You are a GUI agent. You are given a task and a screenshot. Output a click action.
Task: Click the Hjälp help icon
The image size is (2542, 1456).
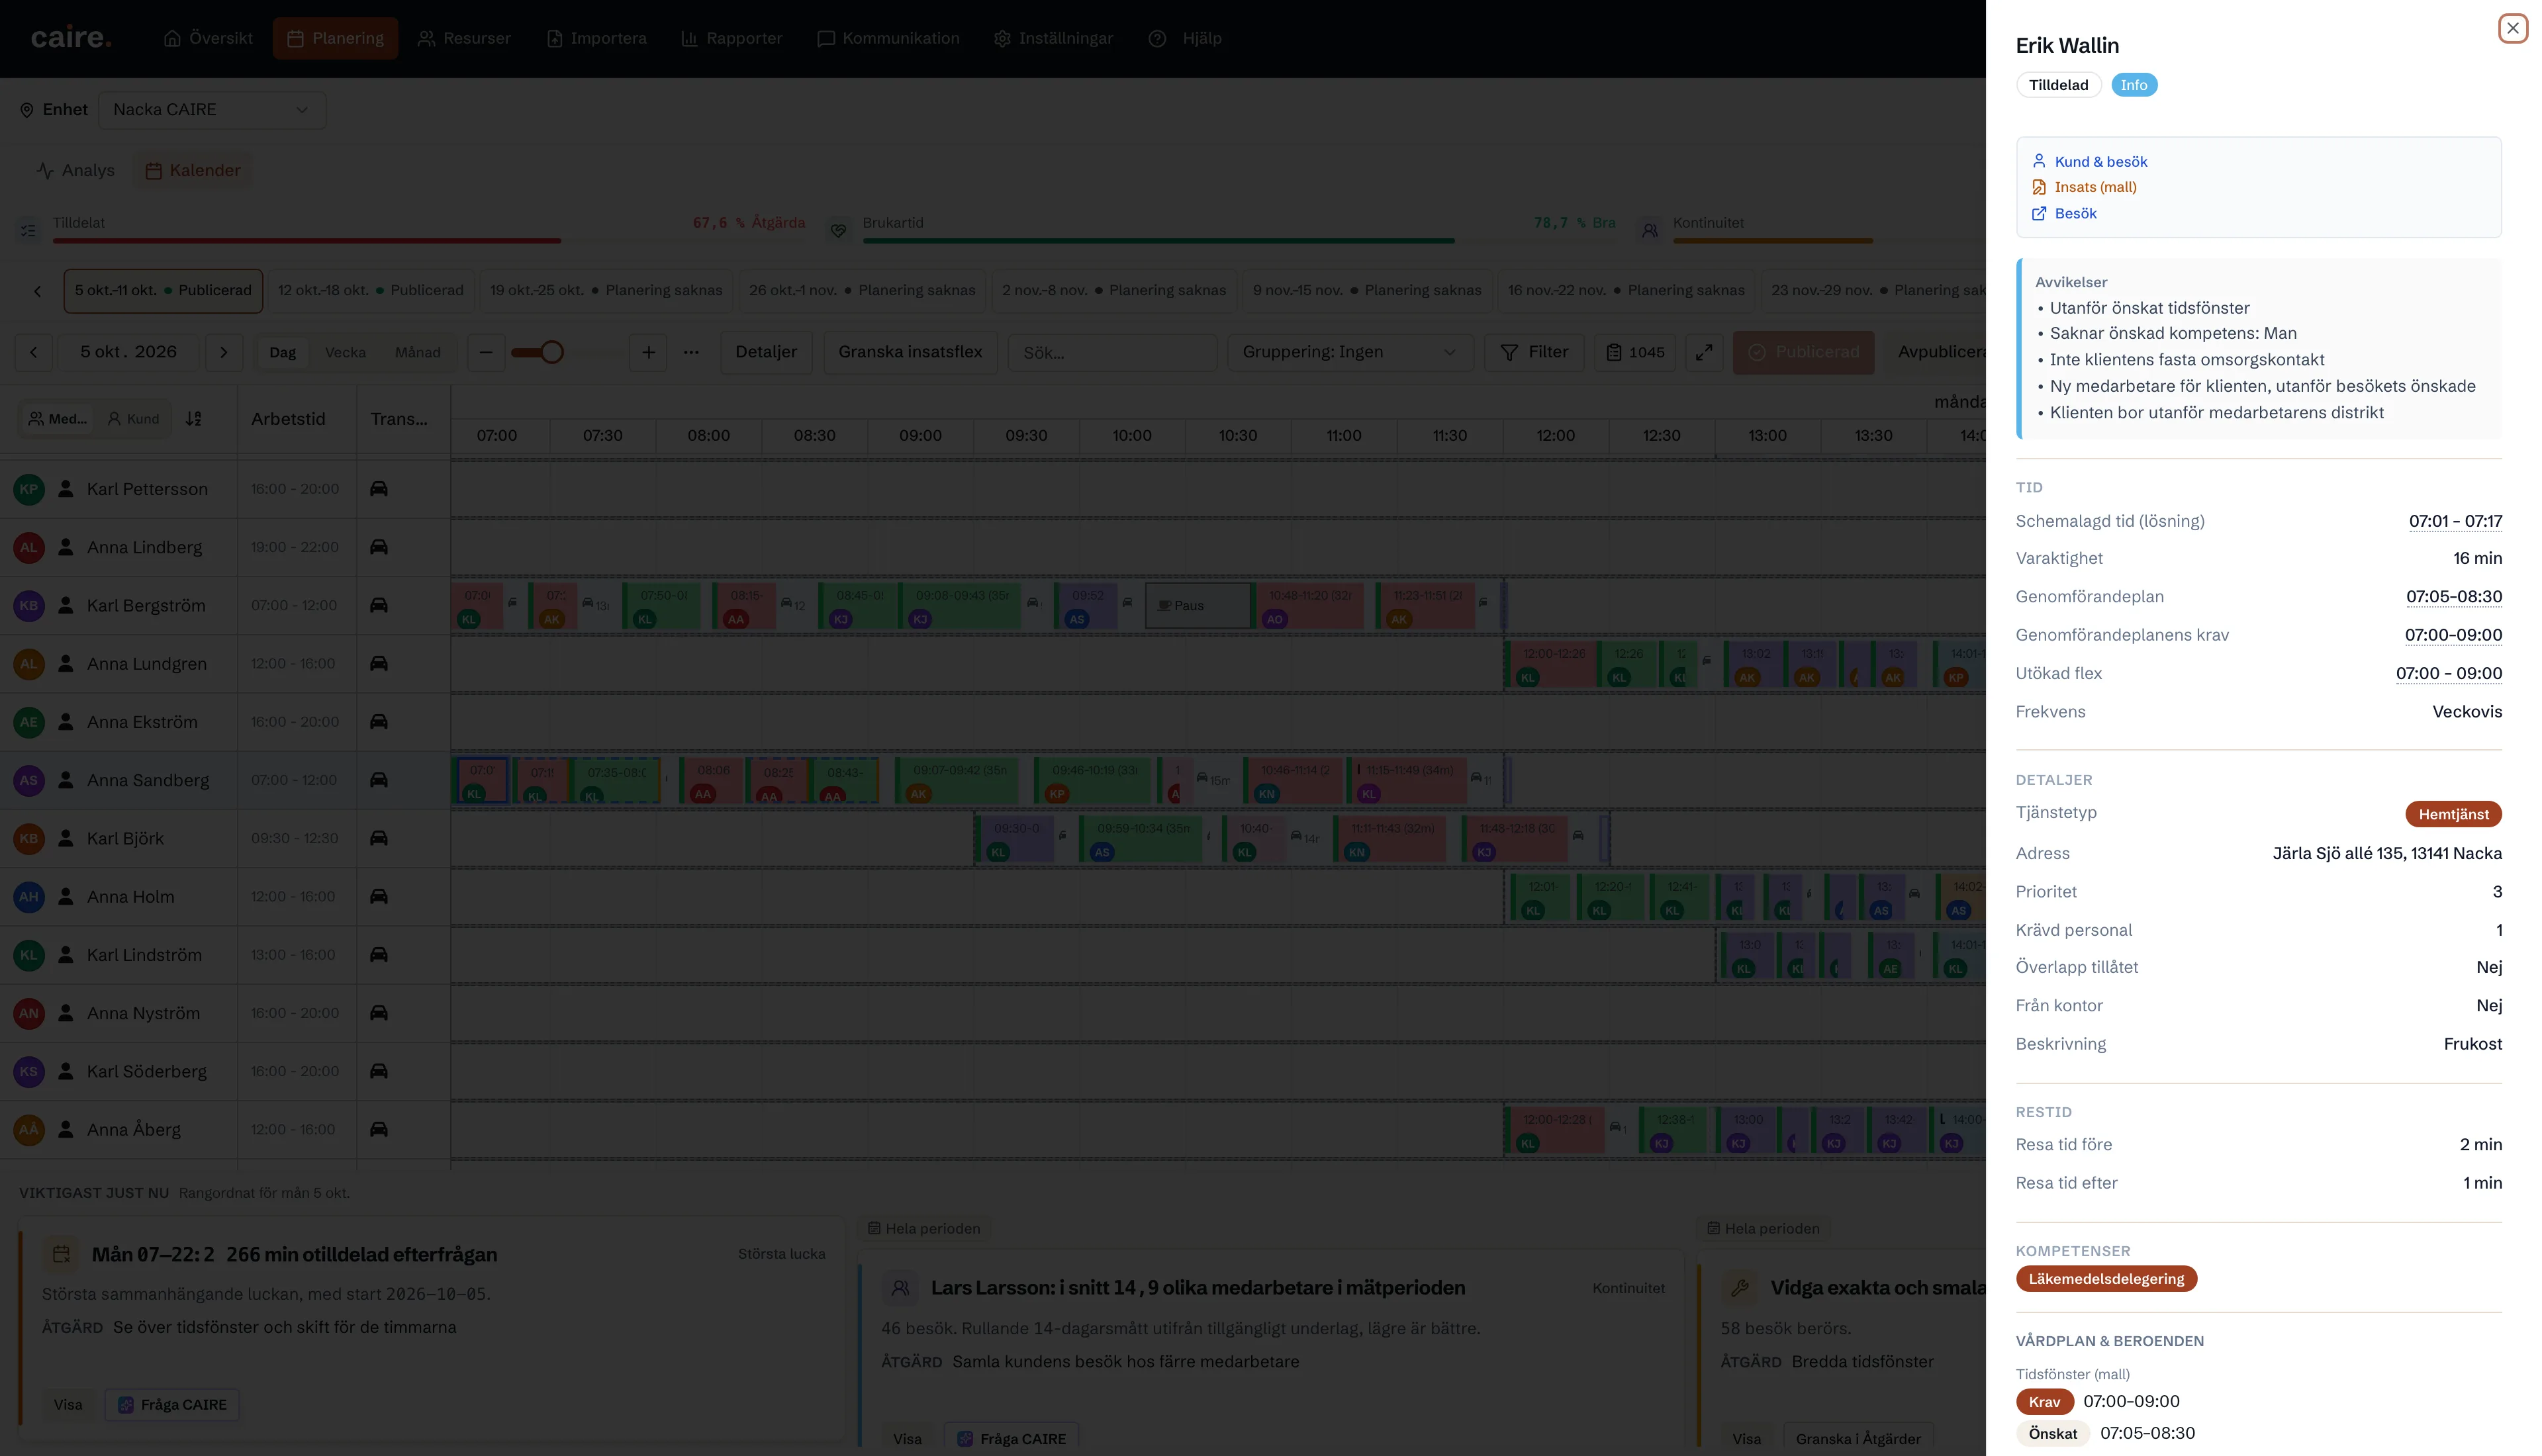click(x=1157, y=38)
